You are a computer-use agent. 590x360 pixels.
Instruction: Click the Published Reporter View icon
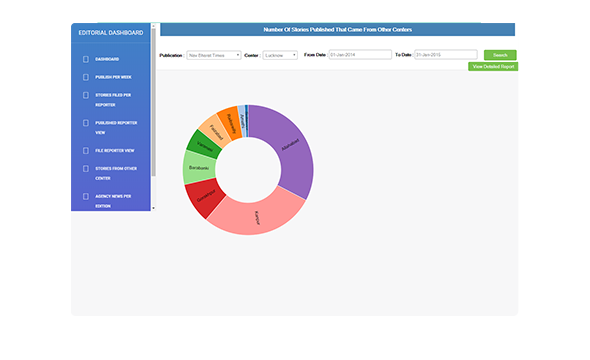click(x=86, y=123)
